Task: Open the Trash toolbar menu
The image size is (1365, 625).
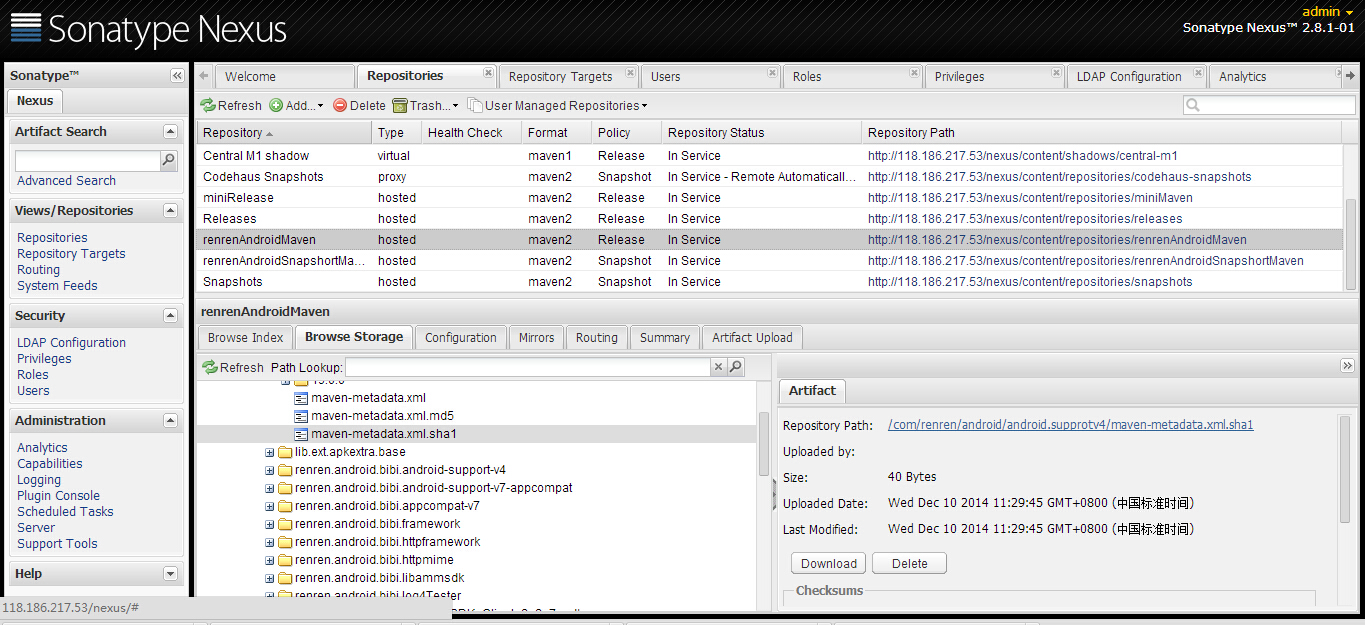Action: click(425, 105)
